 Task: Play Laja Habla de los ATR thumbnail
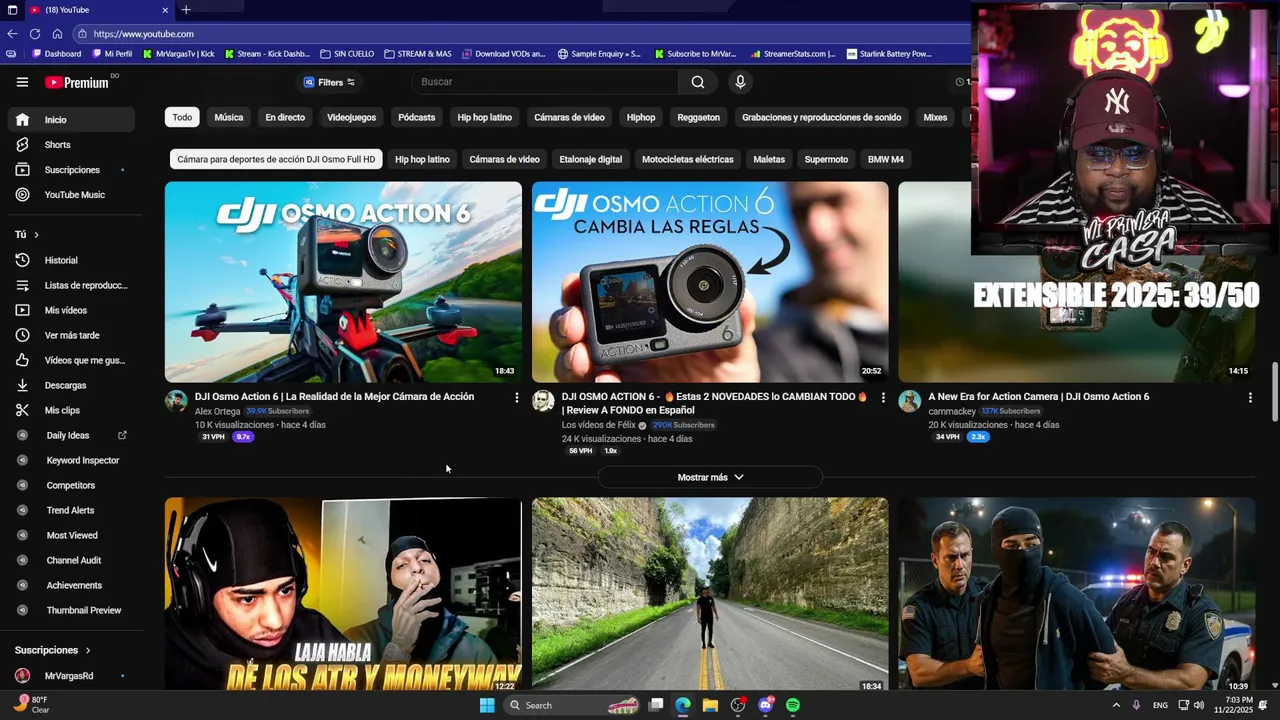click(x=343, y=594)
